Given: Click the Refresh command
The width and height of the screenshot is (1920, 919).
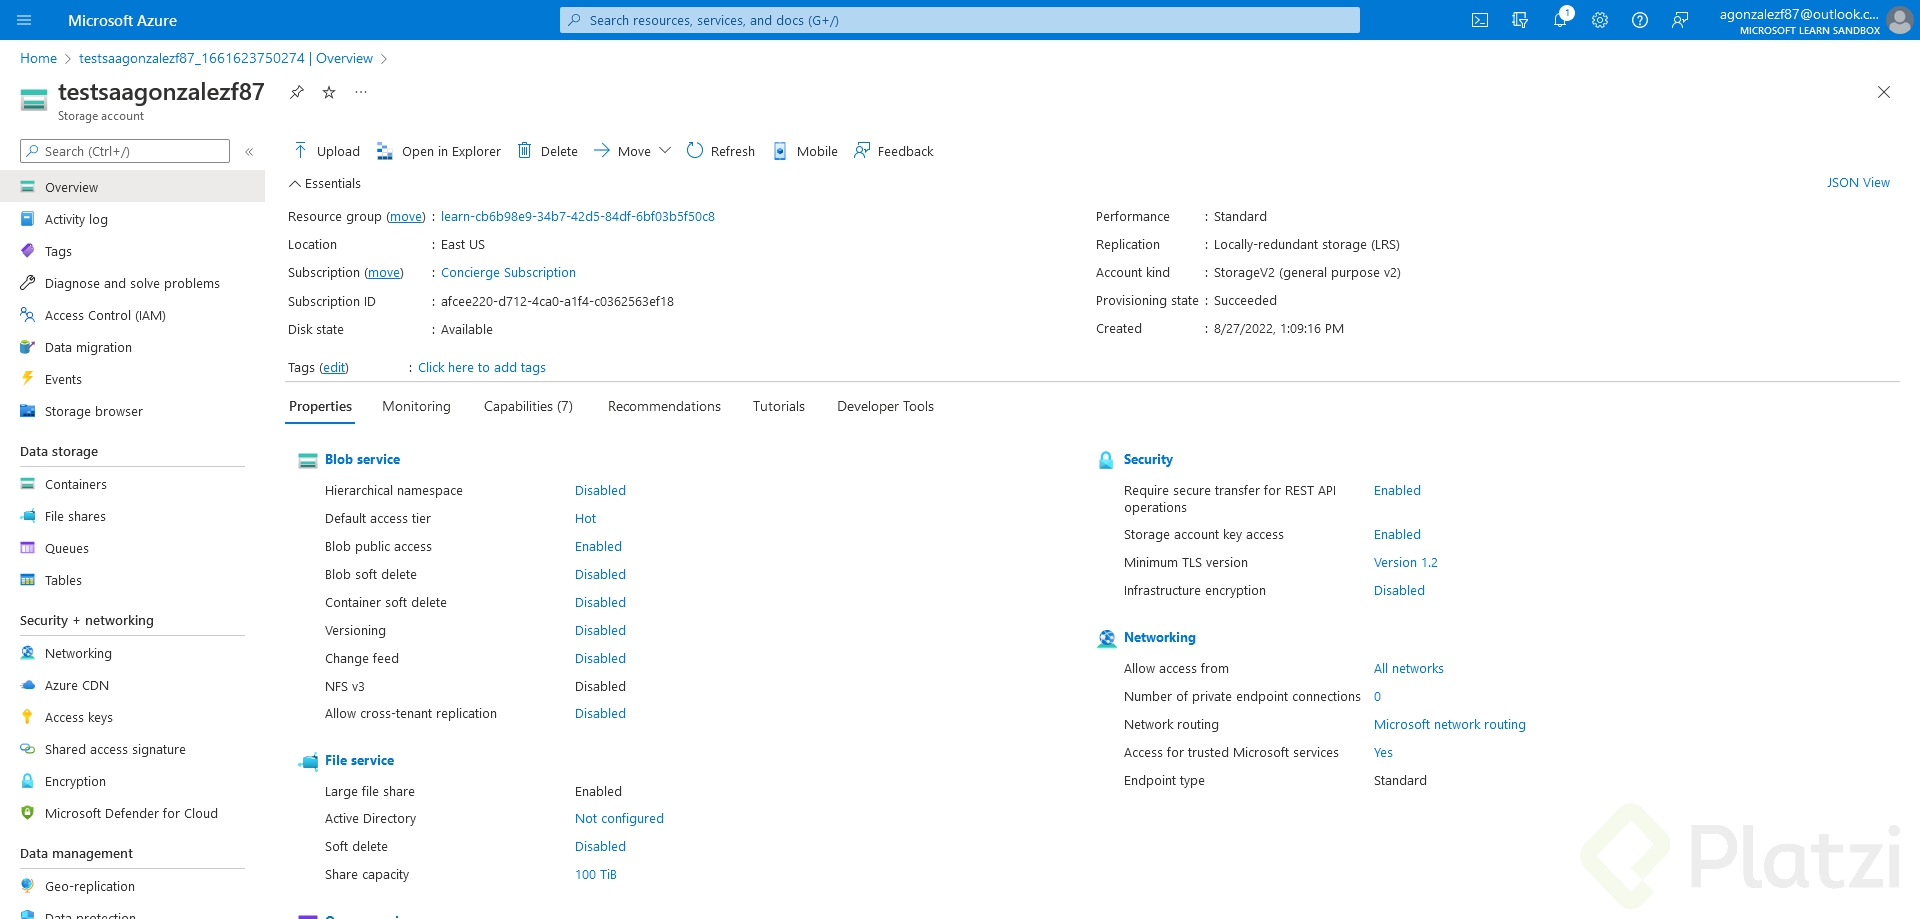Looking at the screenshot, I should (721, 151).
